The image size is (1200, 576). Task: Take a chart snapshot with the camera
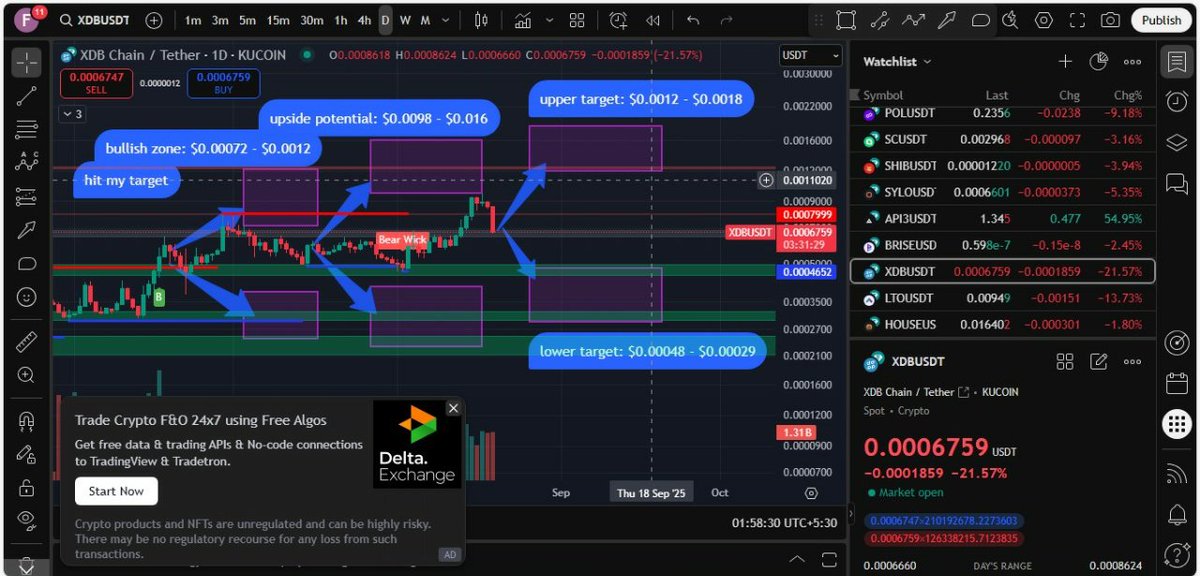(x=1110, y=20)
